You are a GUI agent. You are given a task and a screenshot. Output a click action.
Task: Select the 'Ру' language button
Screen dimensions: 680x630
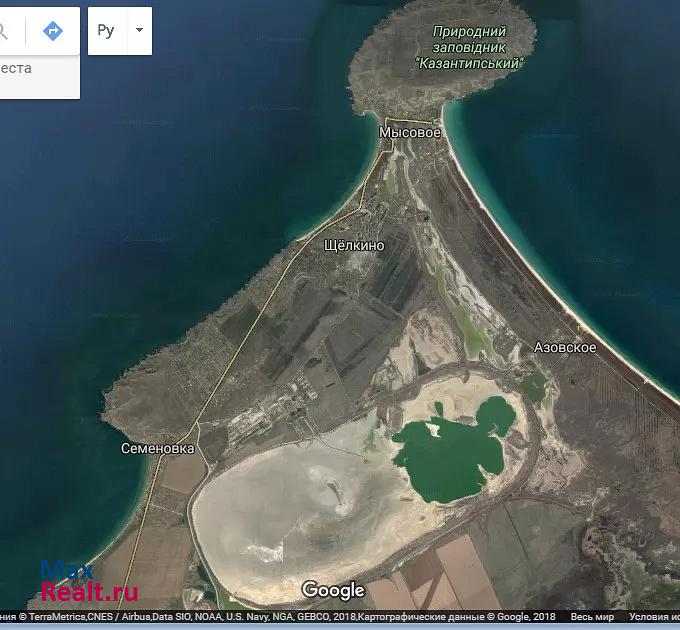106,31
